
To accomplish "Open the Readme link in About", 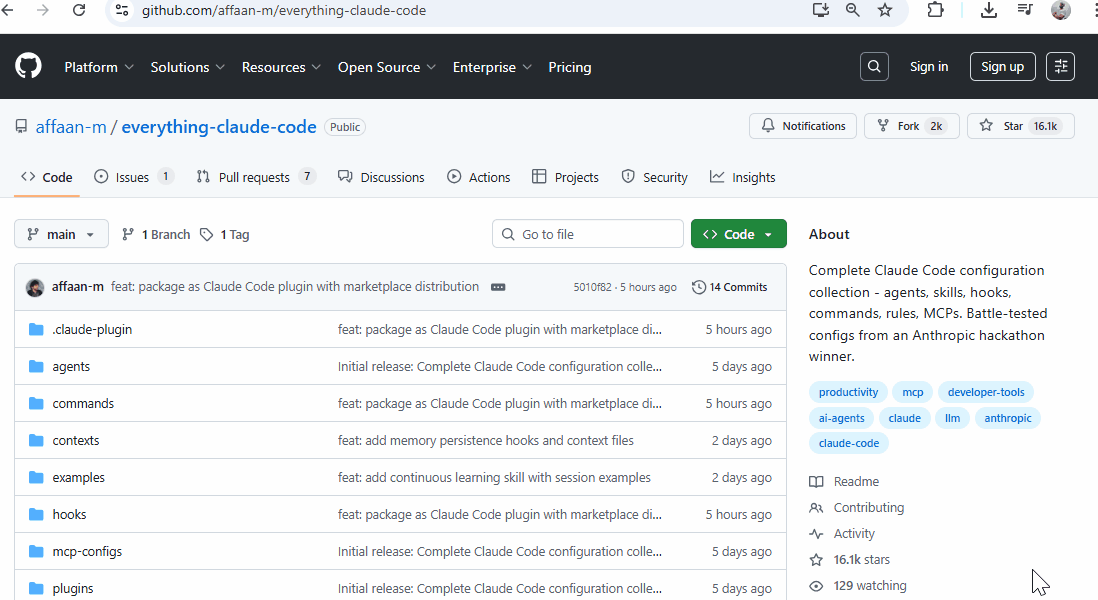I will pyautogui.click(x=845, y=482).
